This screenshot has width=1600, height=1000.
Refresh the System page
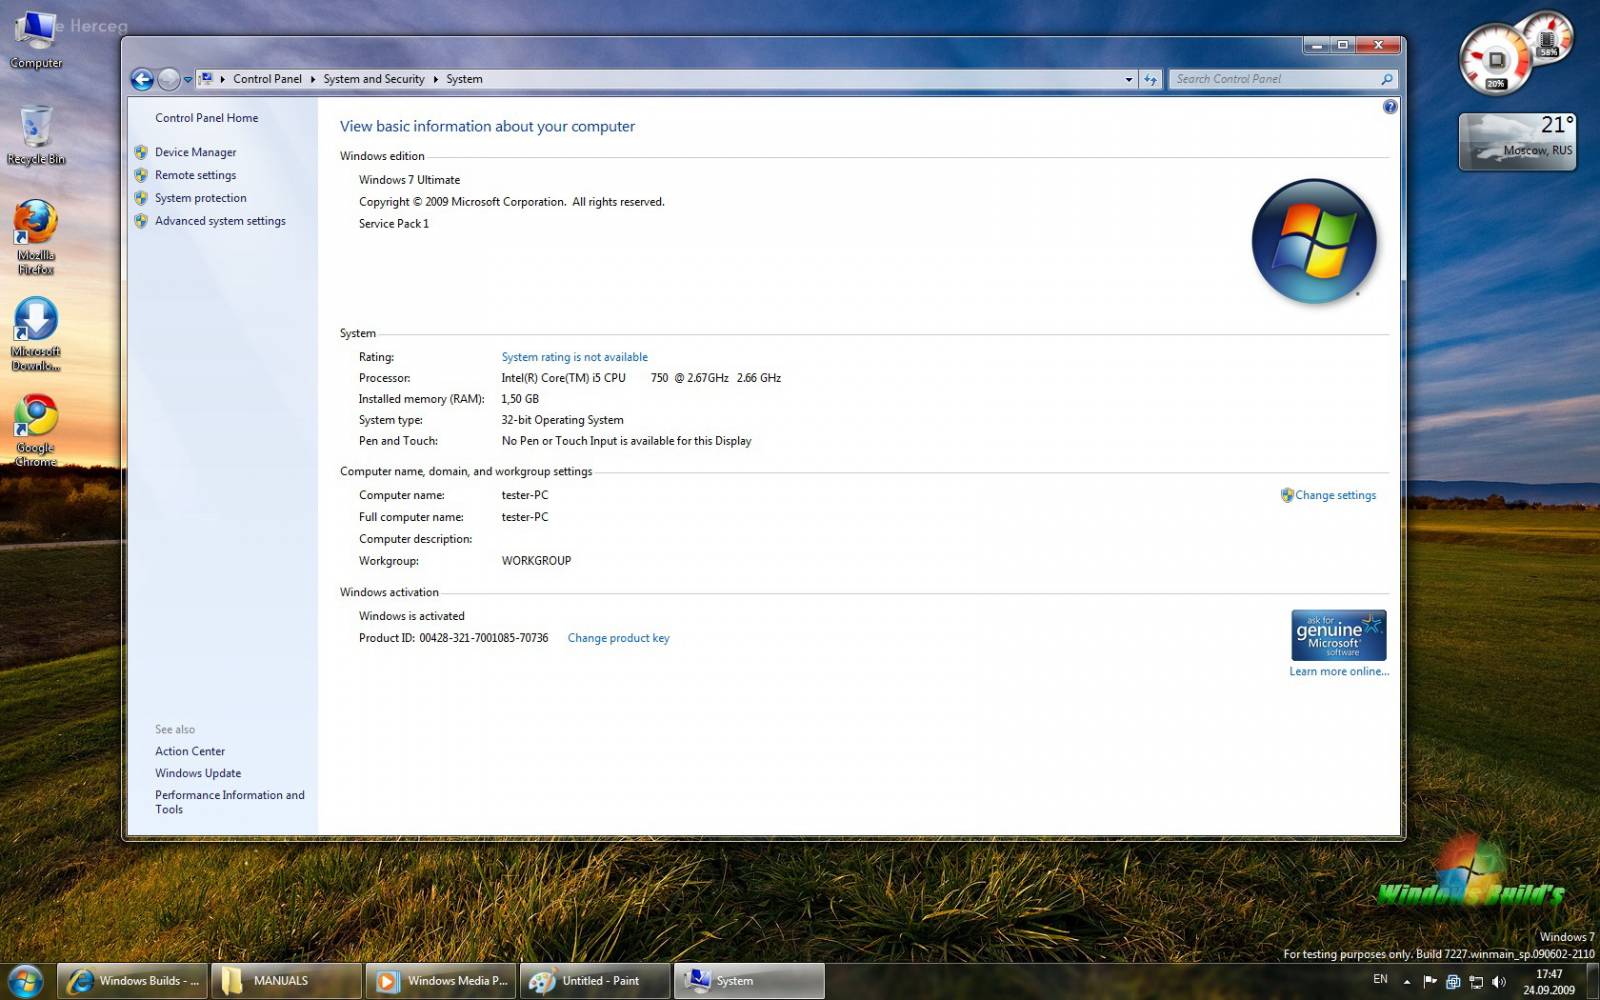tap(1150, 79)
